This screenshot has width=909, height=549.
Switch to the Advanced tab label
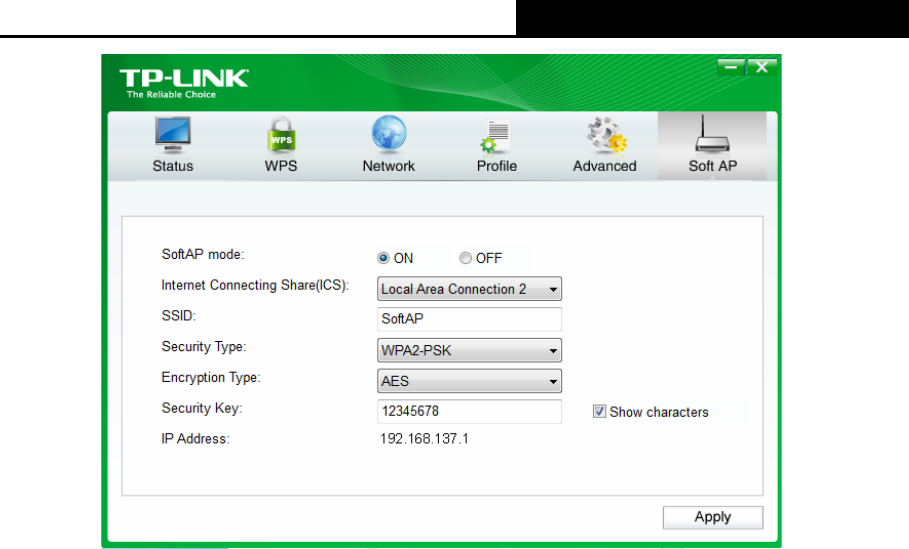click(x=605, y=166)
